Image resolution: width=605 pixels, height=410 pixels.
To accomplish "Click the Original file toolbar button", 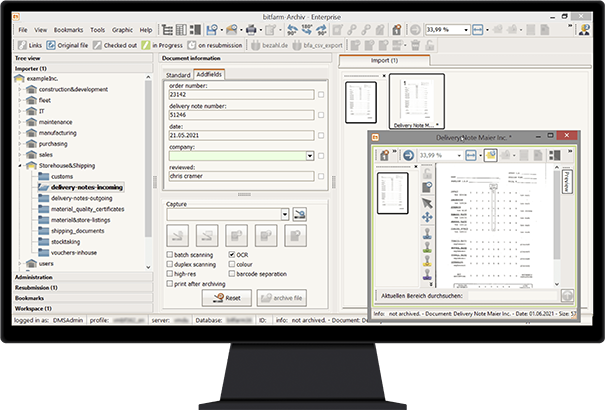I will point(68,45).
